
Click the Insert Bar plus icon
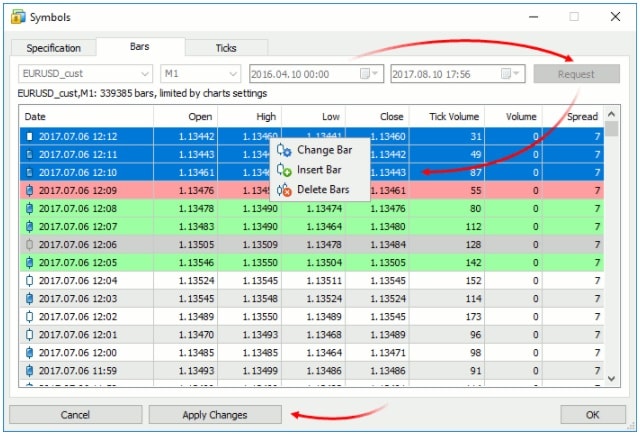pyautogui.click(x=284, y=170)
